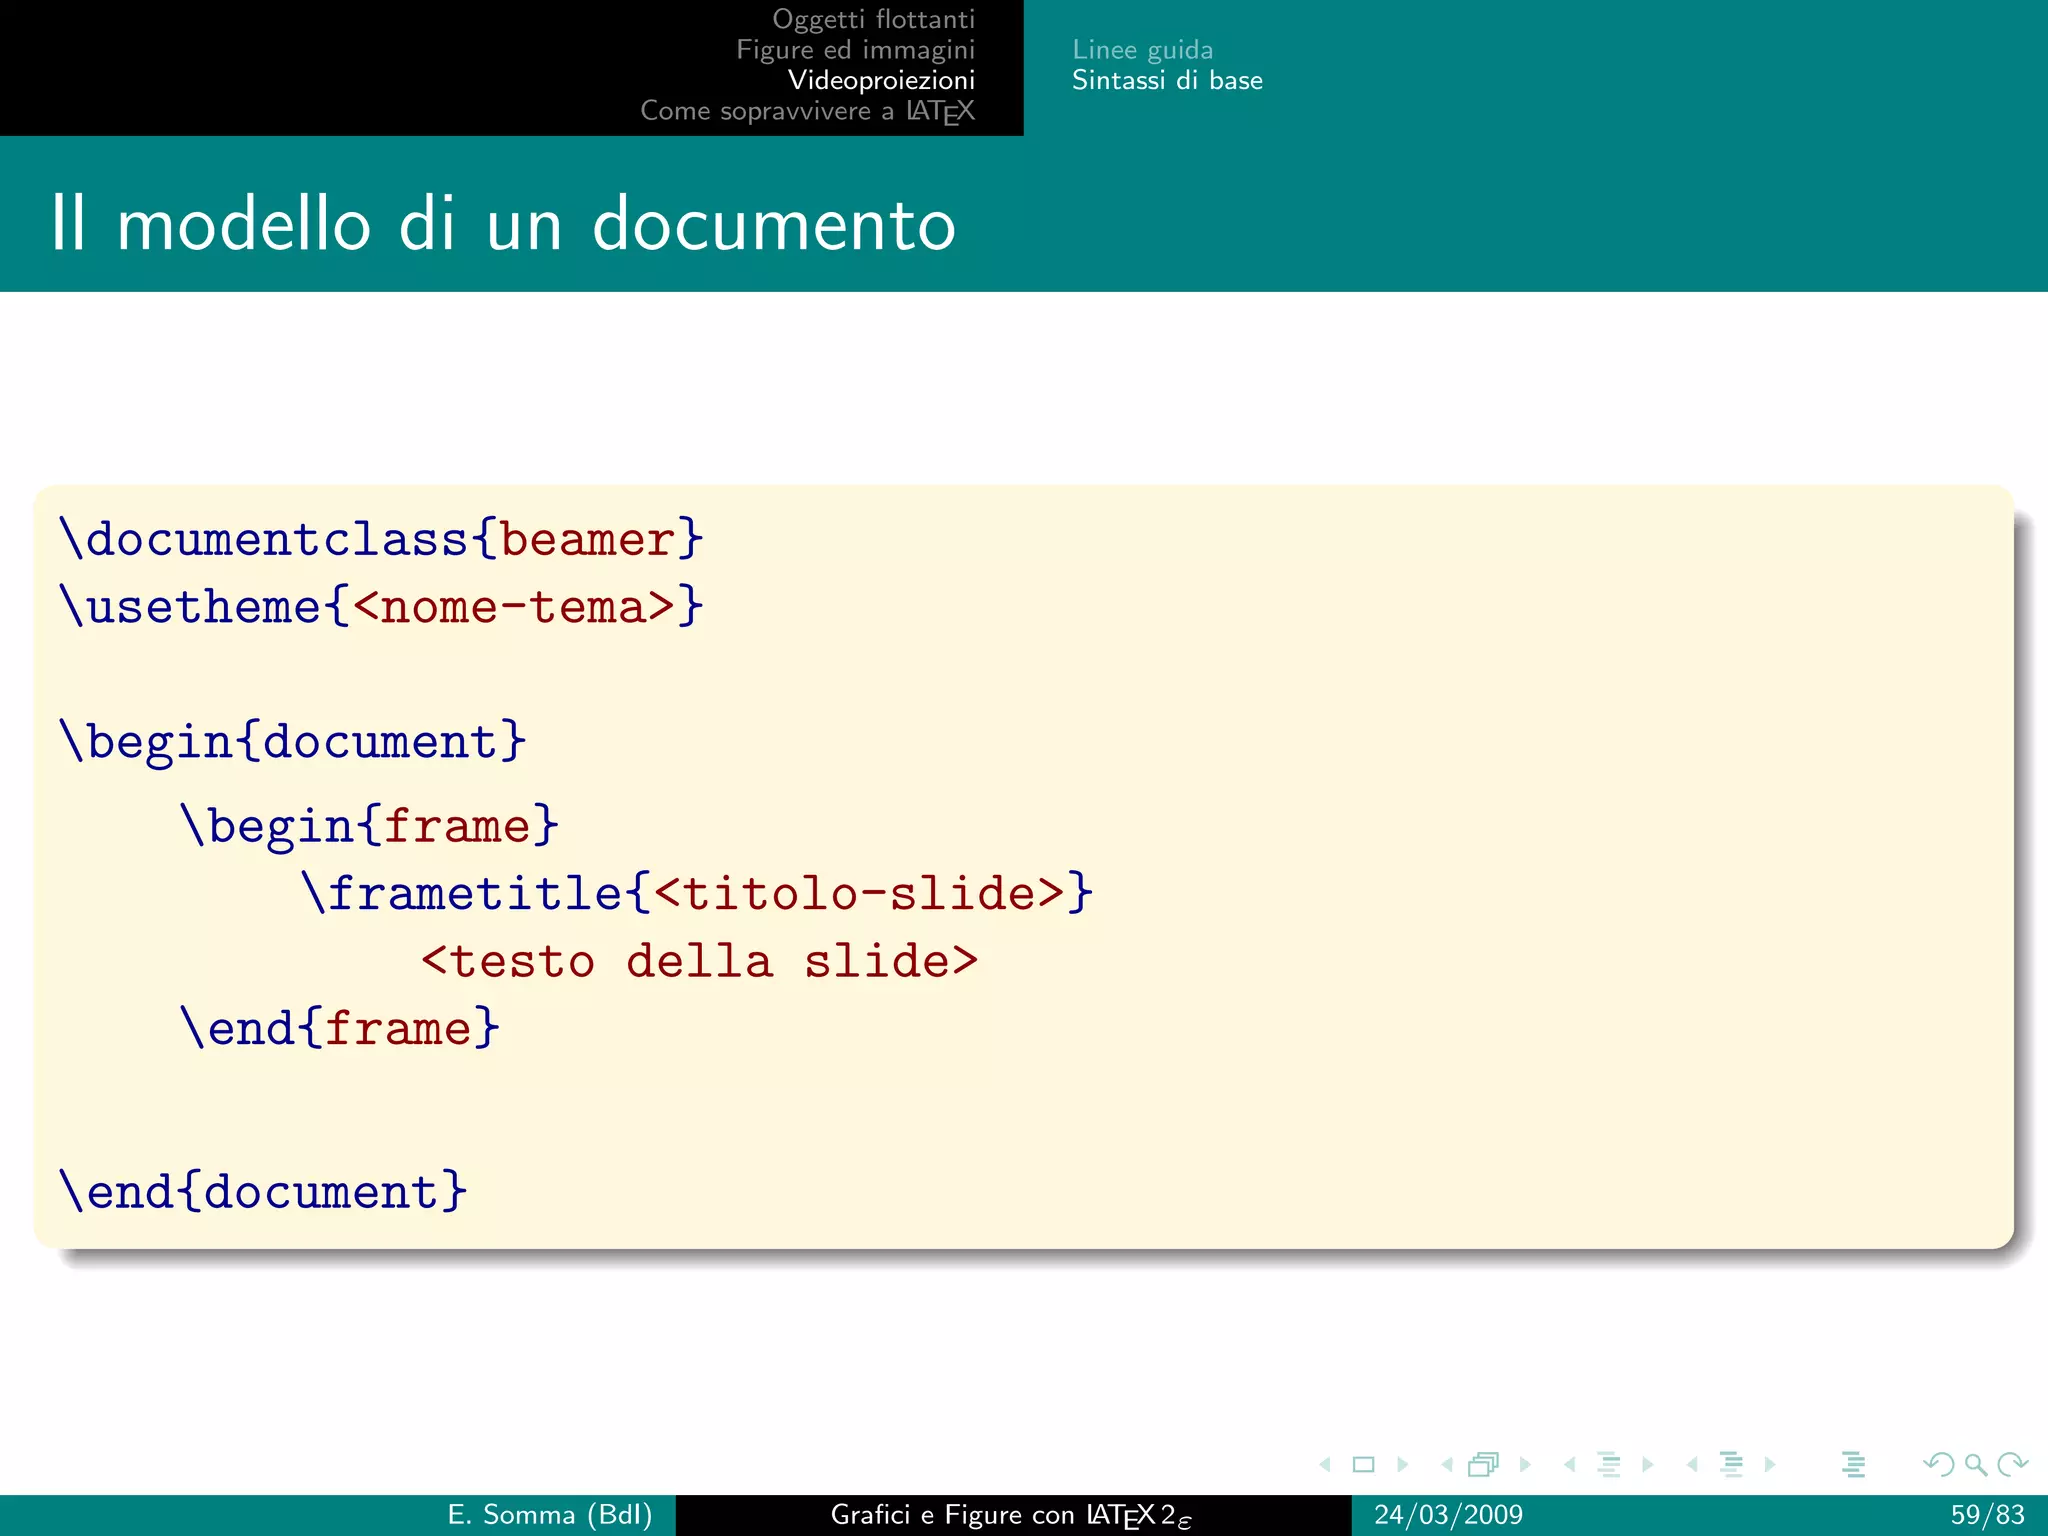The width and height of the screenshot is (2048, 1536).
Task: Open the Come sopravvivere a LaTeX section
Action: 807,111
